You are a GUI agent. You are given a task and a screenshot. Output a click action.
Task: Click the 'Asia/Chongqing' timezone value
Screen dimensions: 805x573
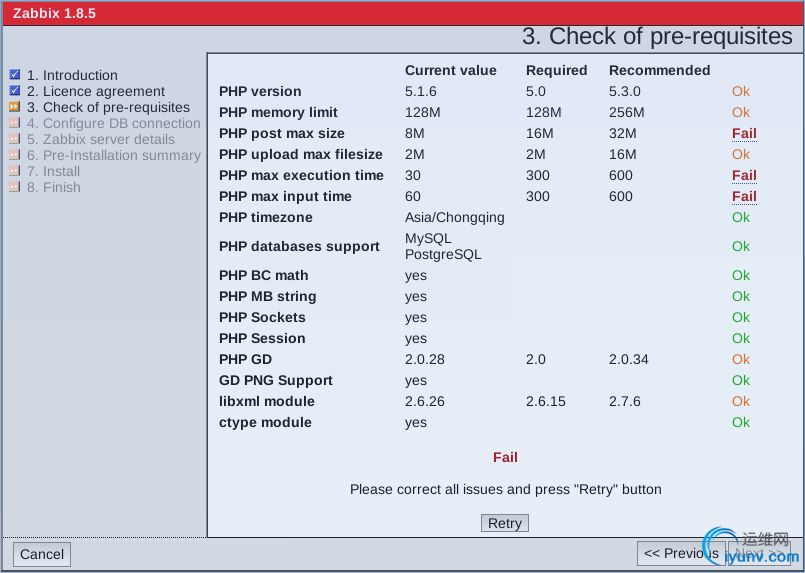click(455, 218)
